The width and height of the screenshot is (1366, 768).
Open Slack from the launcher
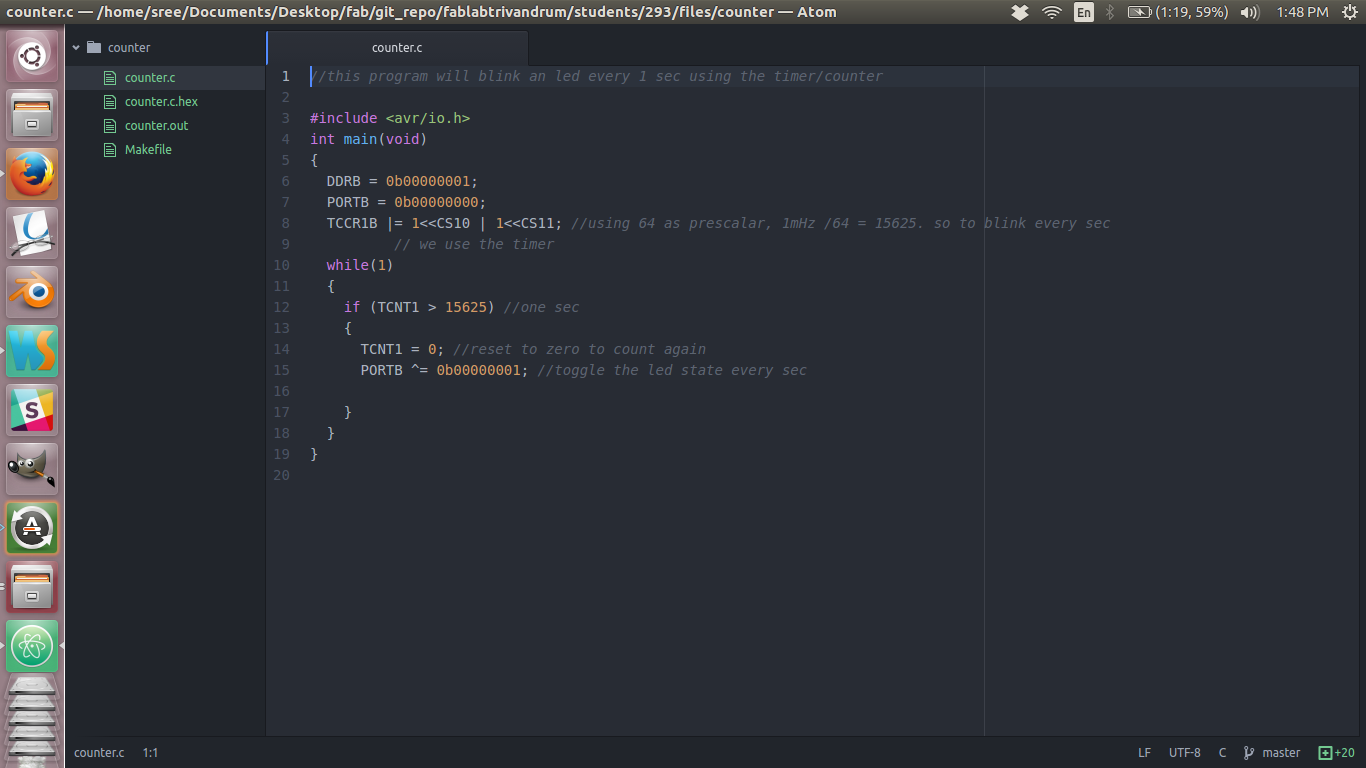tap(33, 410)
